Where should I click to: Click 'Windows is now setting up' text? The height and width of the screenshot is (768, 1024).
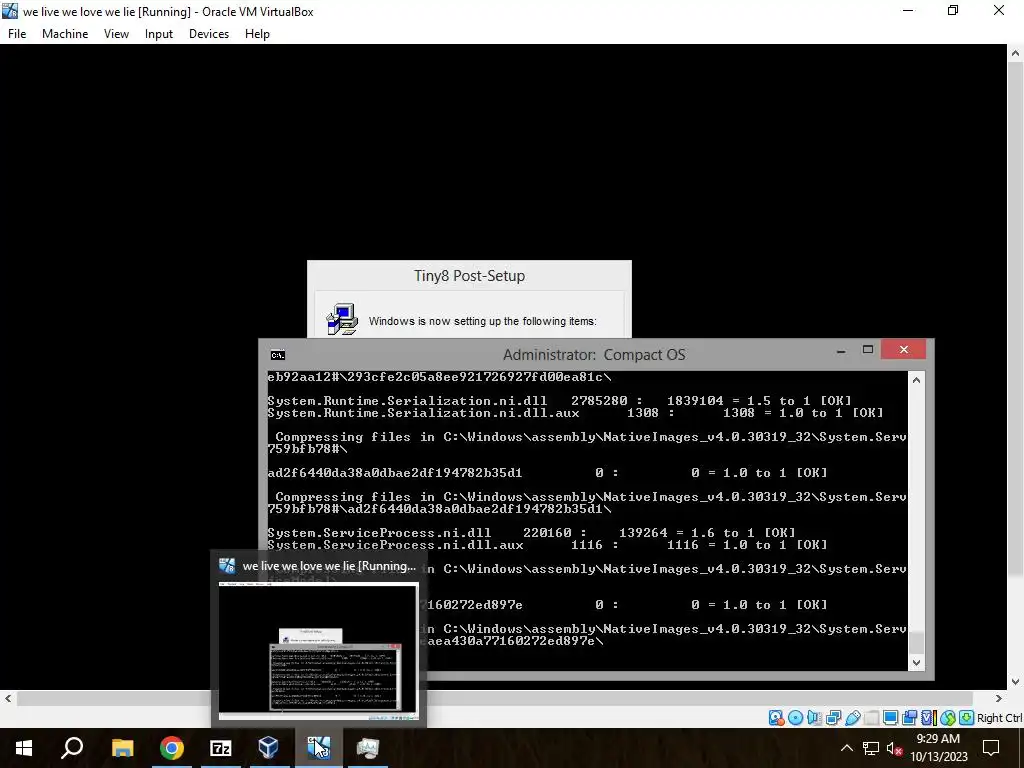point(483,321)
